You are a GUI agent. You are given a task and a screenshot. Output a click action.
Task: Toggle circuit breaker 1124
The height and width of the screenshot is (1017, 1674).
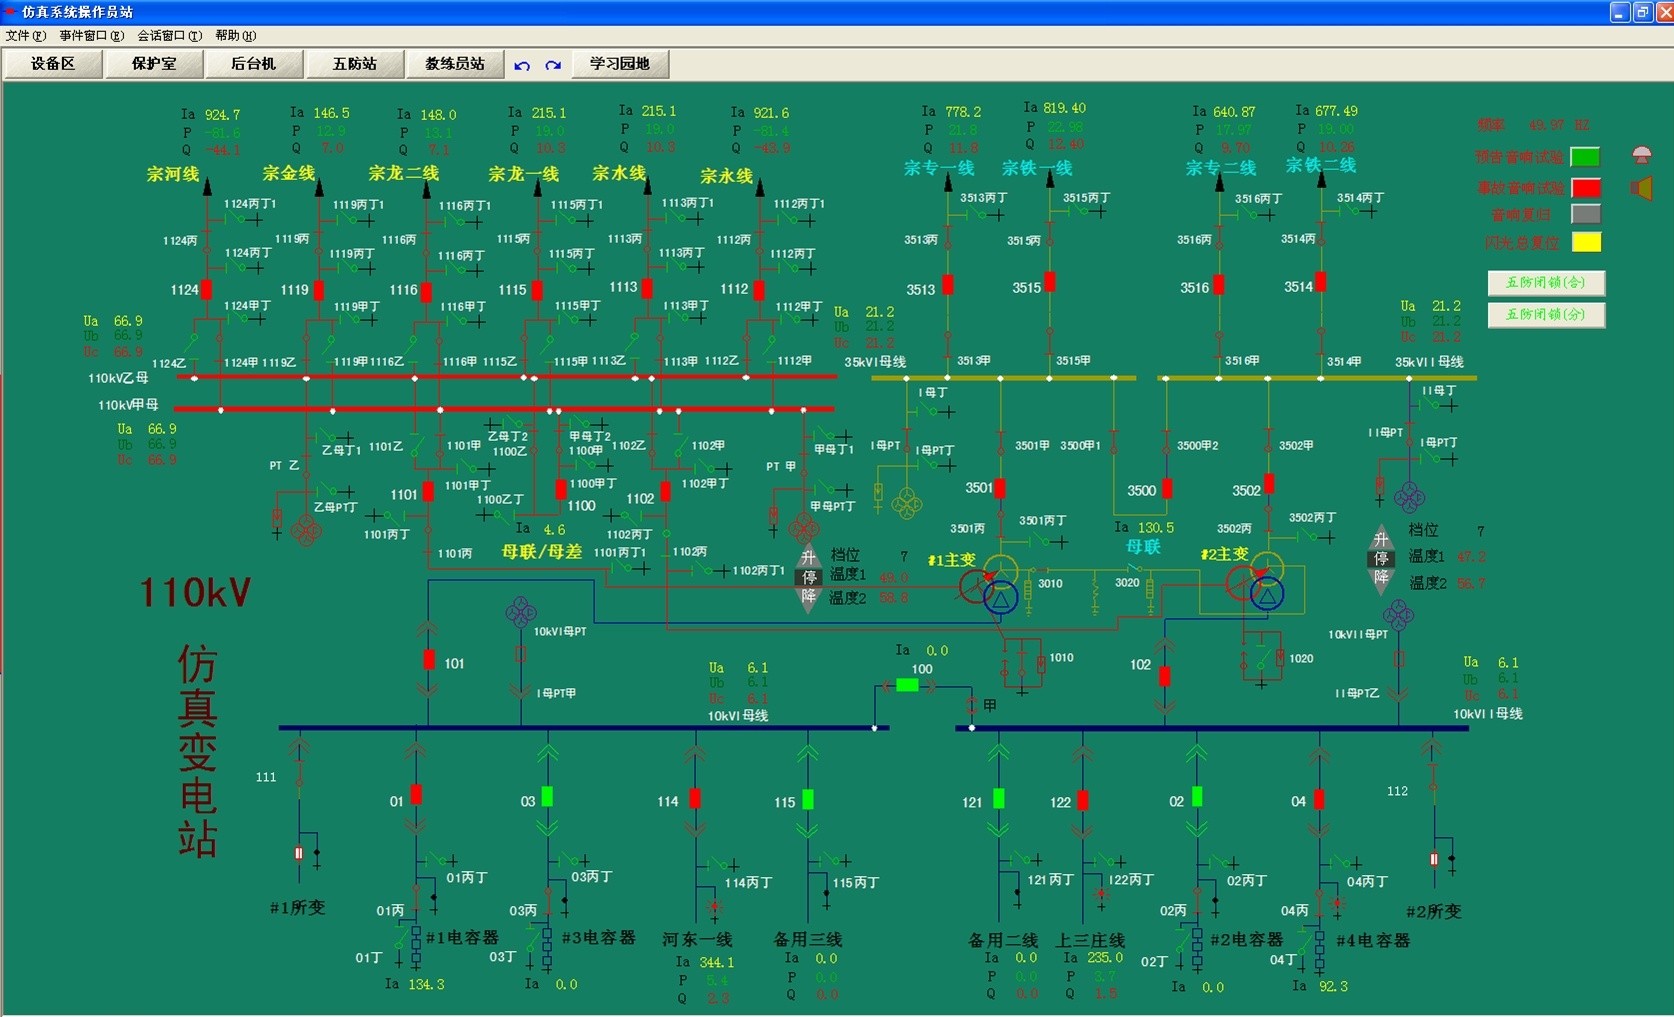pyautogui.click(x=206, y=290)
